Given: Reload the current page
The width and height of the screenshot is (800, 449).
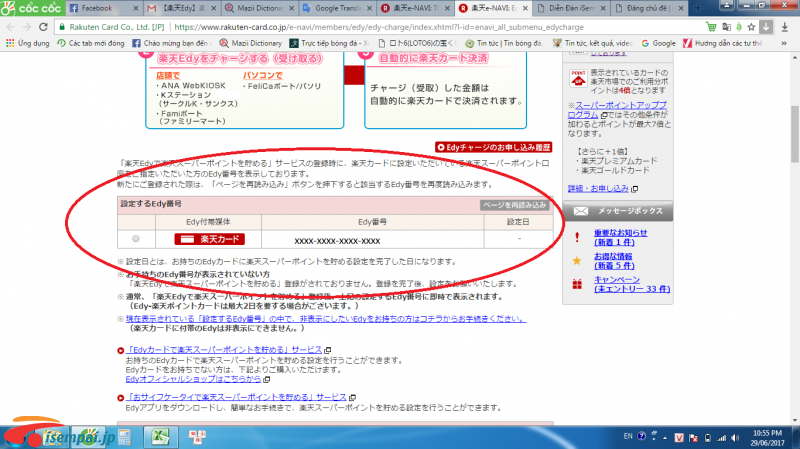Looking at the screenshot, I should [x=43, y=27].
